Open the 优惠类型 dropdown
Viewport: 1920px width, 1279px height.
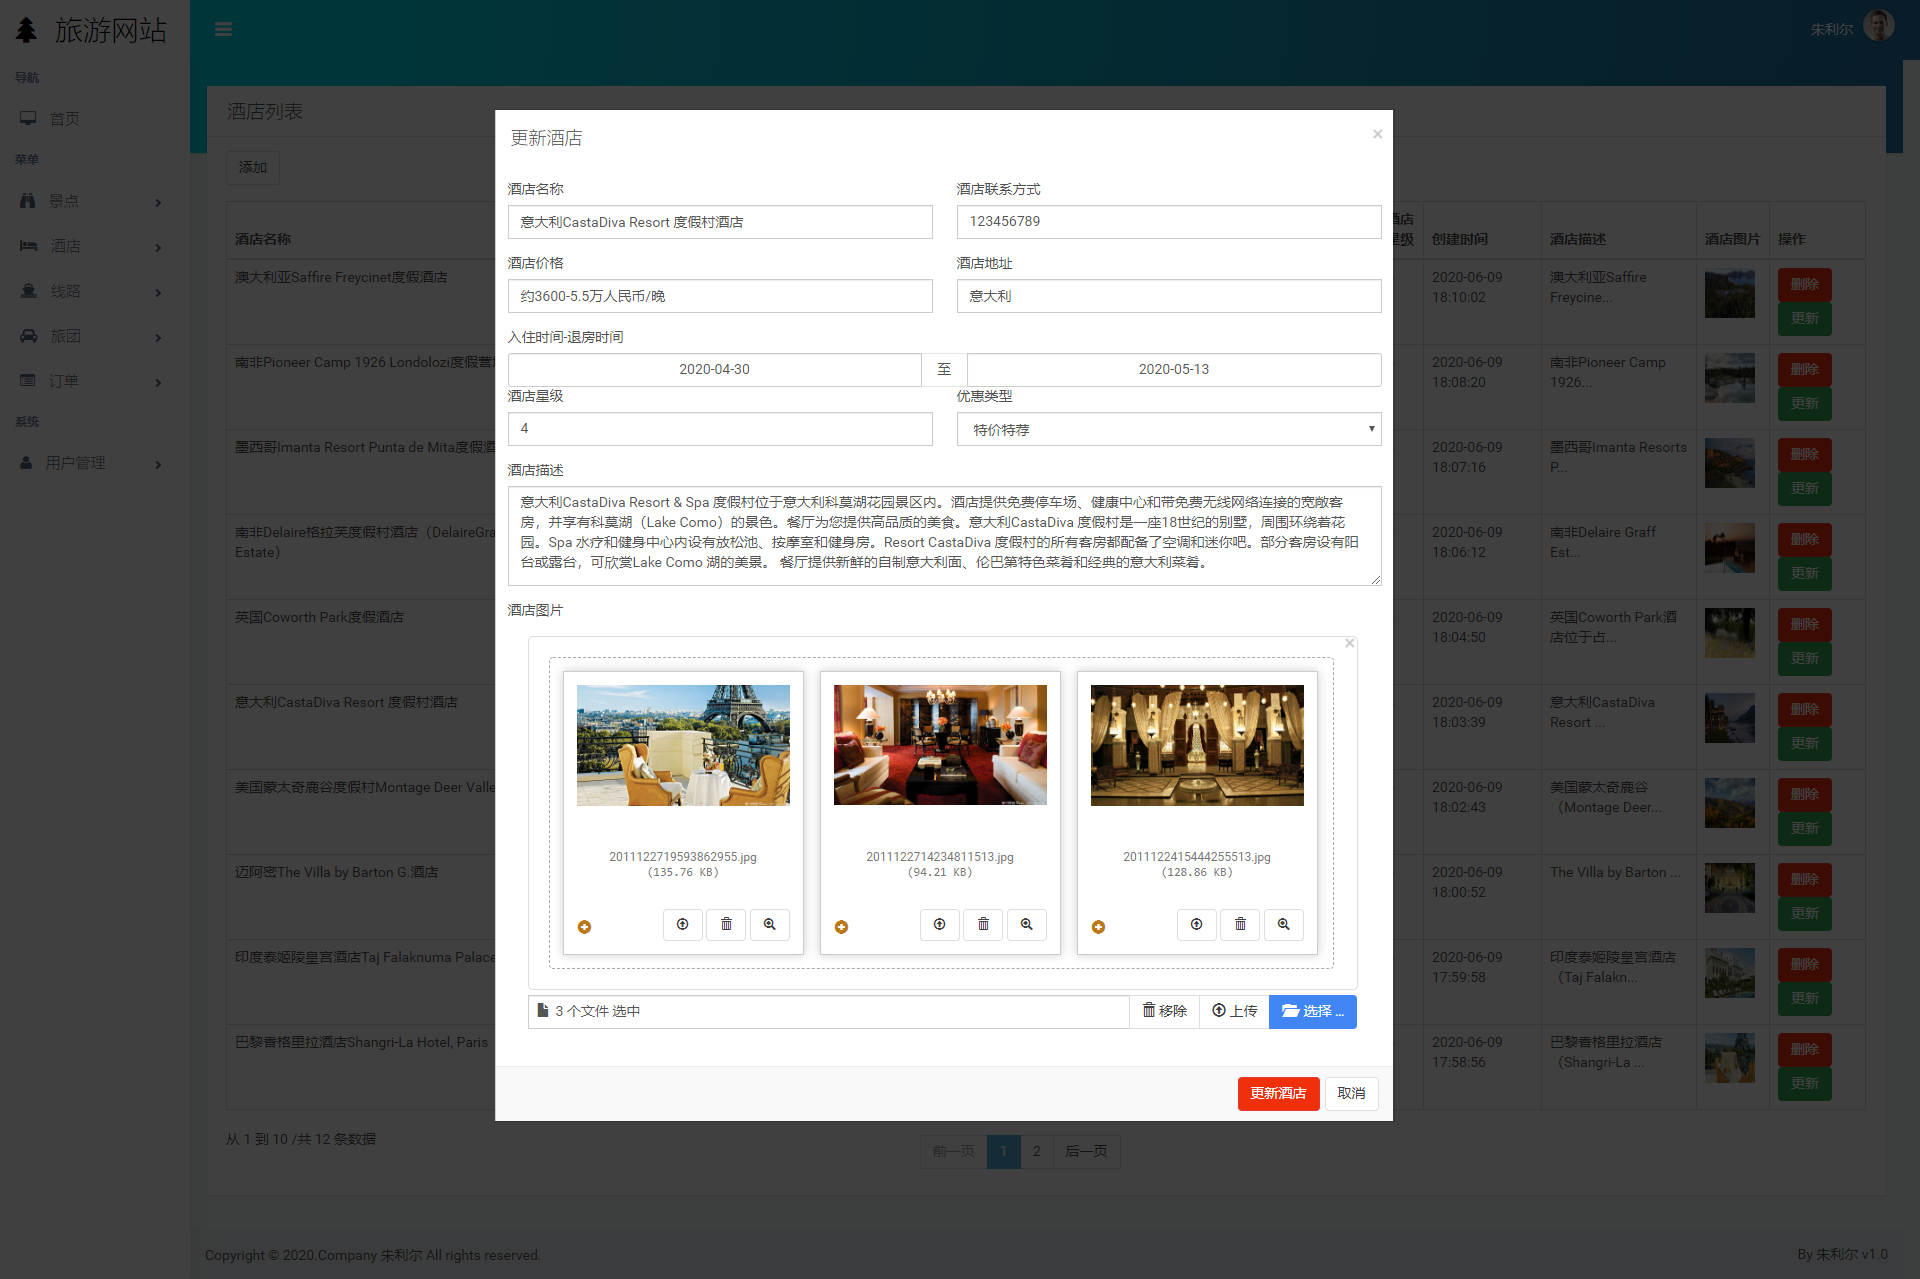point(1168,429)
